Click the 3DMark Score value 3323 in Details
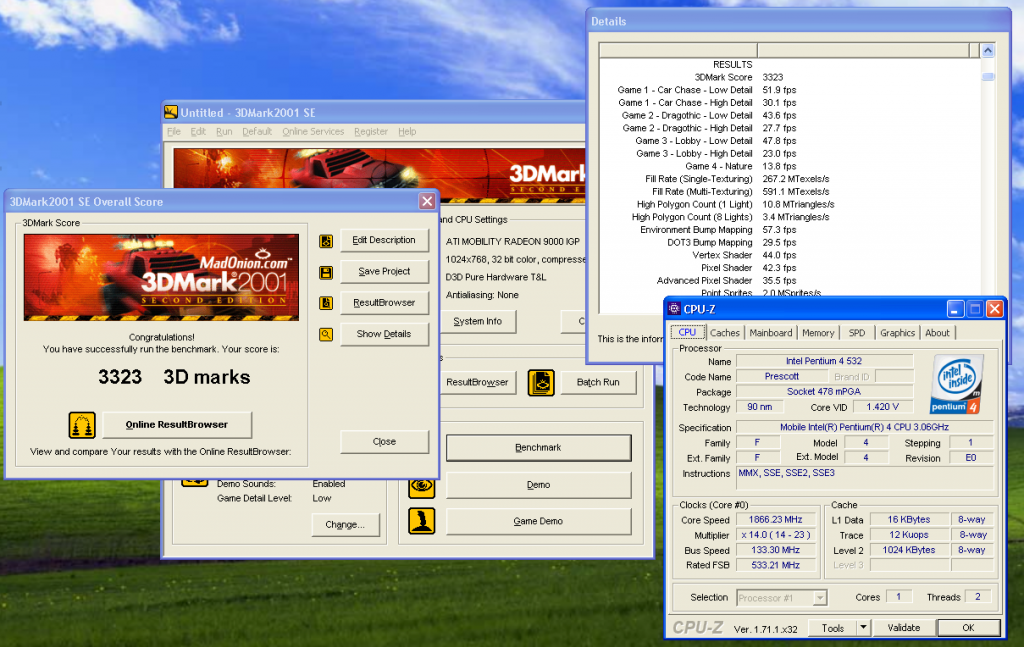The height and width of the screenshot is (647, 1024). point(773,77)
